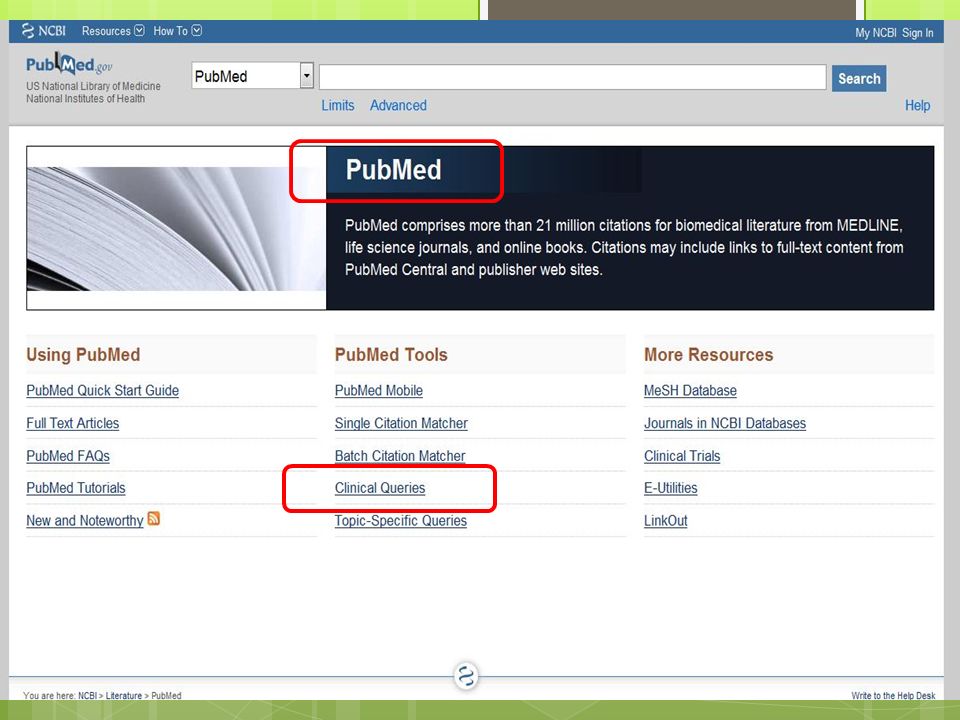
Task: Expand the Resources menu
Action: [x=113, y=31]
